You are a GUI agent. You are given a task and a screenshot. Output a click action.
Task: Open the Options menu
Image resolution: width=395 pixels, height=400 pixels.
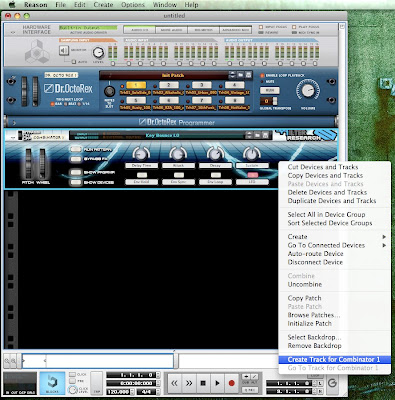click(133, 5)
